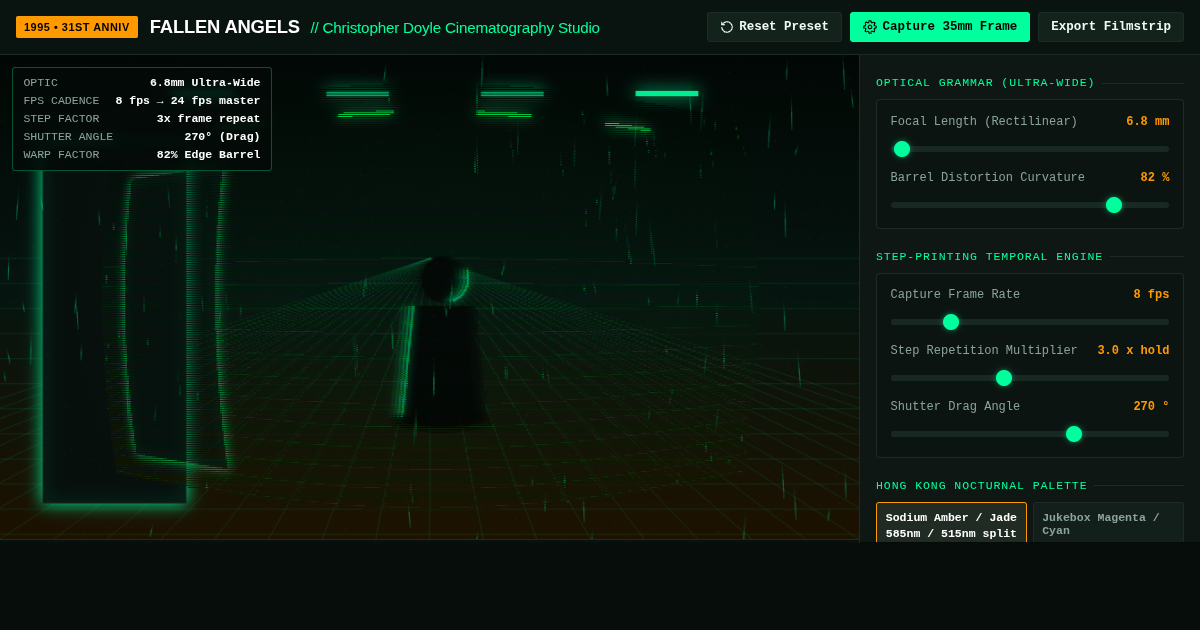Export the filmstrip
Screen dimensions: 1200x630
[x=1111, y=27]
